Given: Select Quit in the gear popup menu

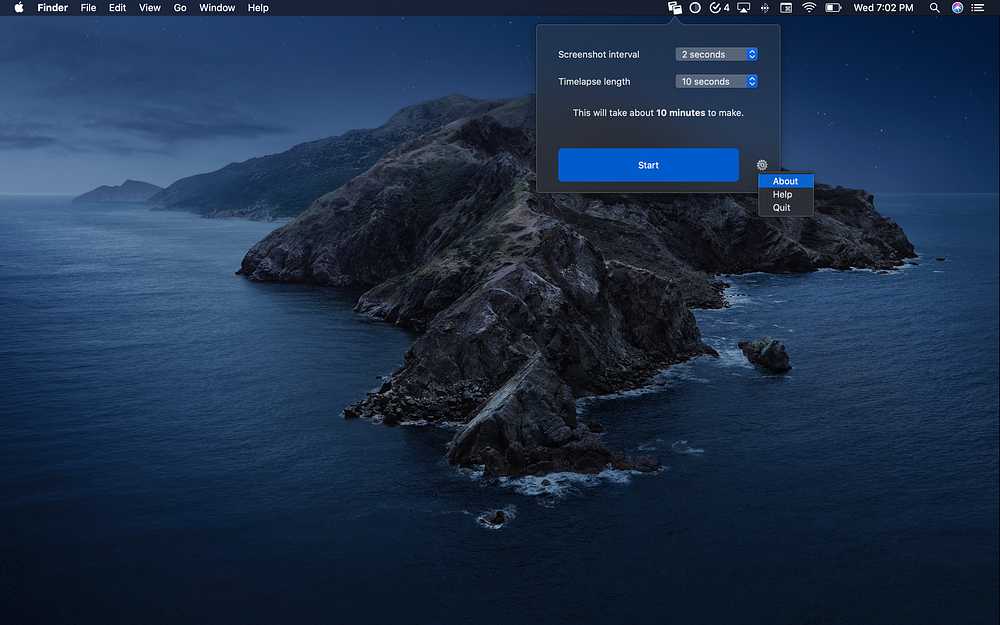Looking at the screenshot, I should click(781, 208).
